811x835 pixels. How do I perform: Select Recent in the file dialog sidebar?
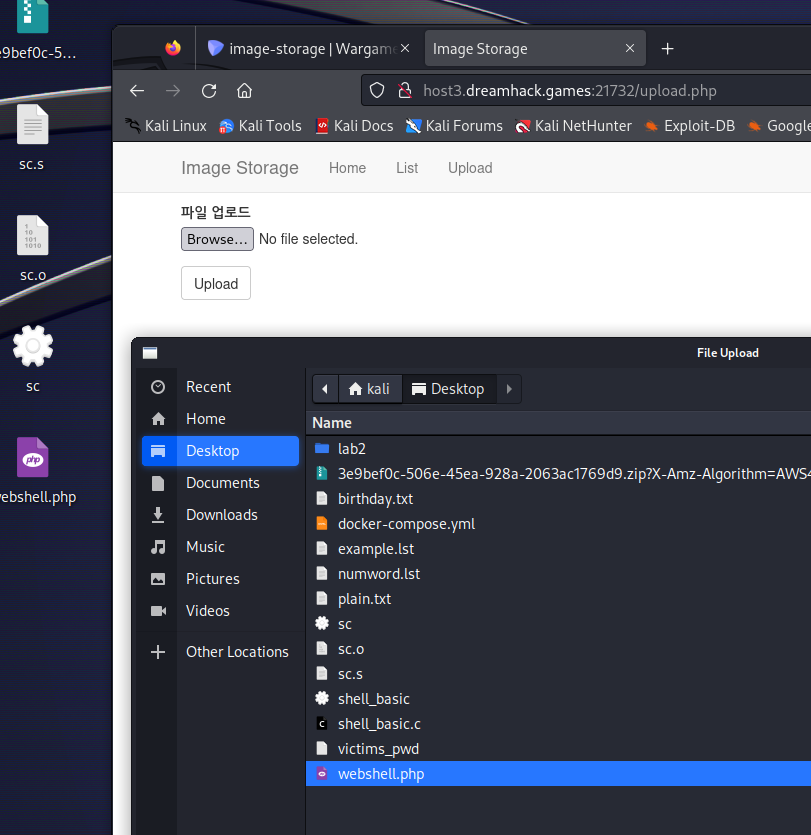pyautogui.click(x=220, y=387)
